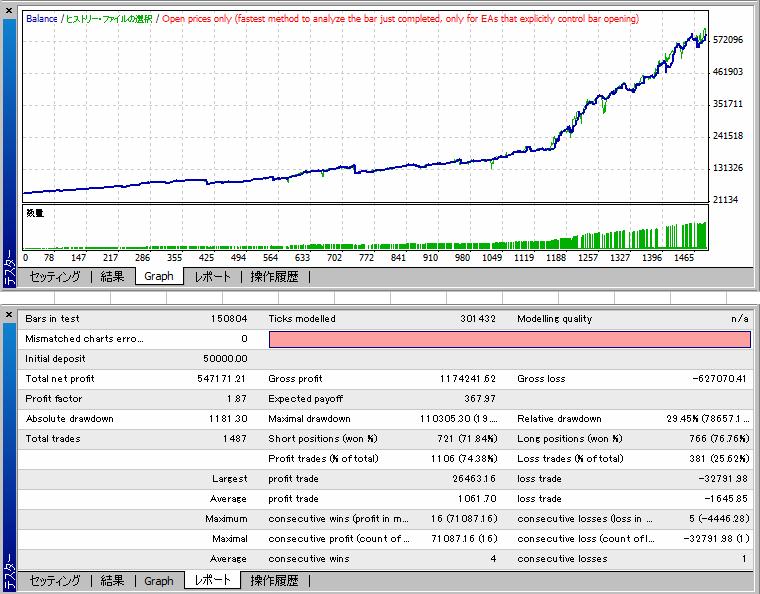Select Modelling quality value n/a
This screenshot has height=594, width=760.
tap(740, 319)
